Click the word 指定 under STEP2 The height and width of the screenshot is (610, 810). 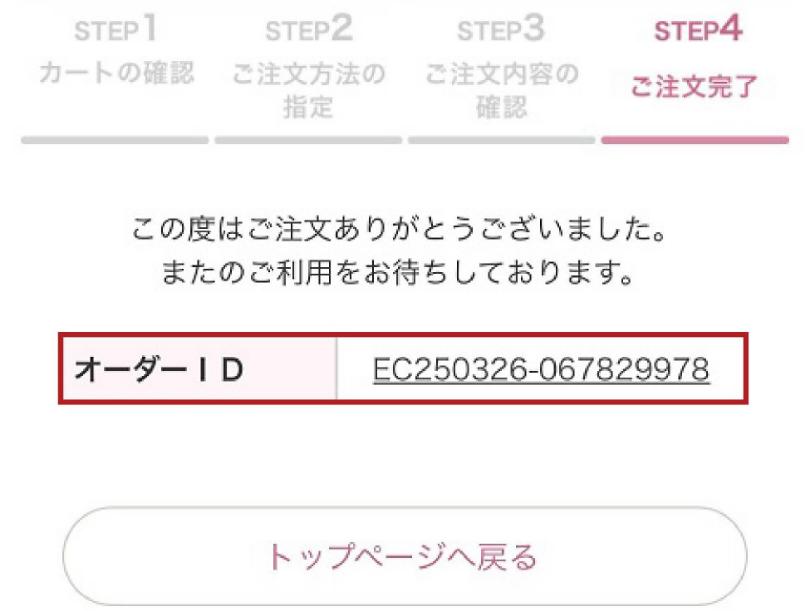click(308, 105)
